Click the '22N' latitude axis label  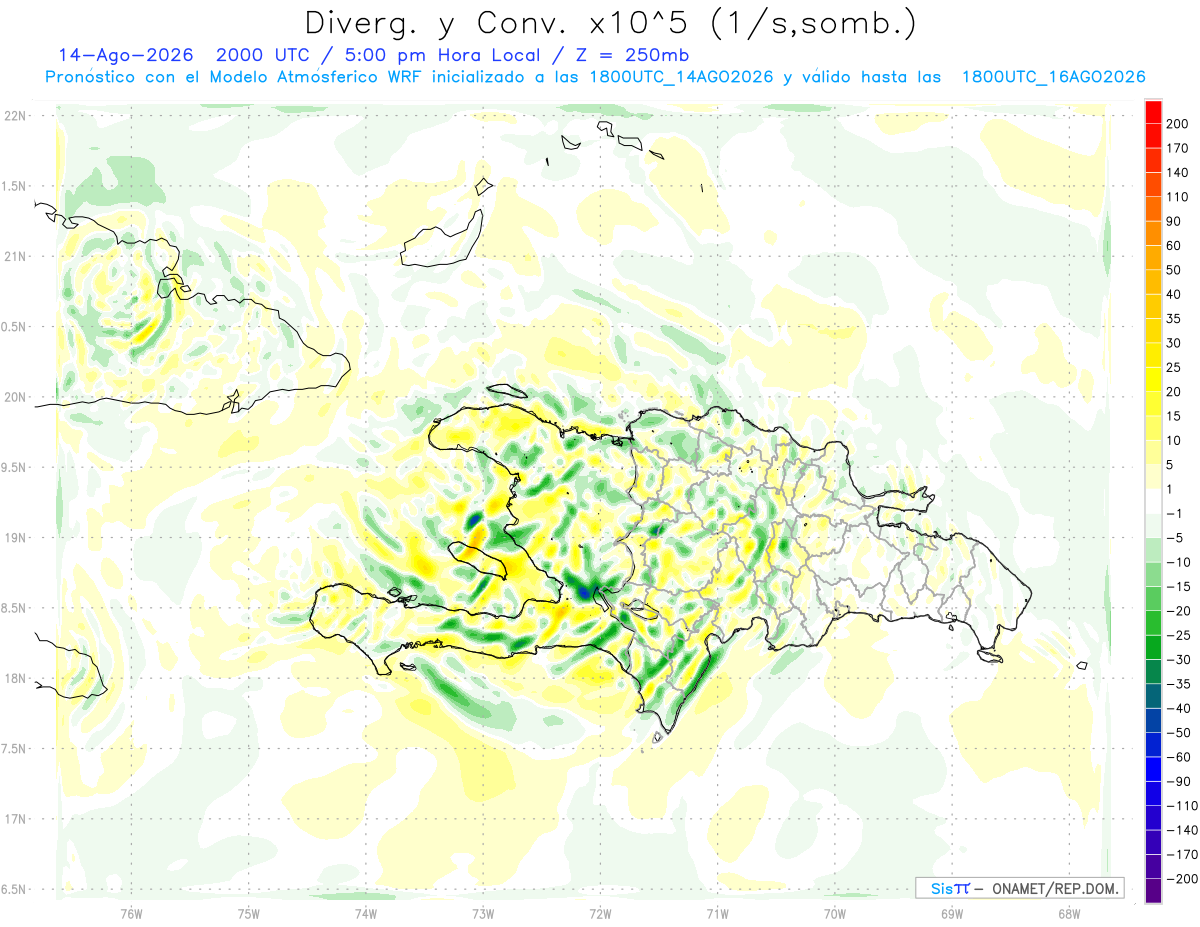[x=14, y=115]
